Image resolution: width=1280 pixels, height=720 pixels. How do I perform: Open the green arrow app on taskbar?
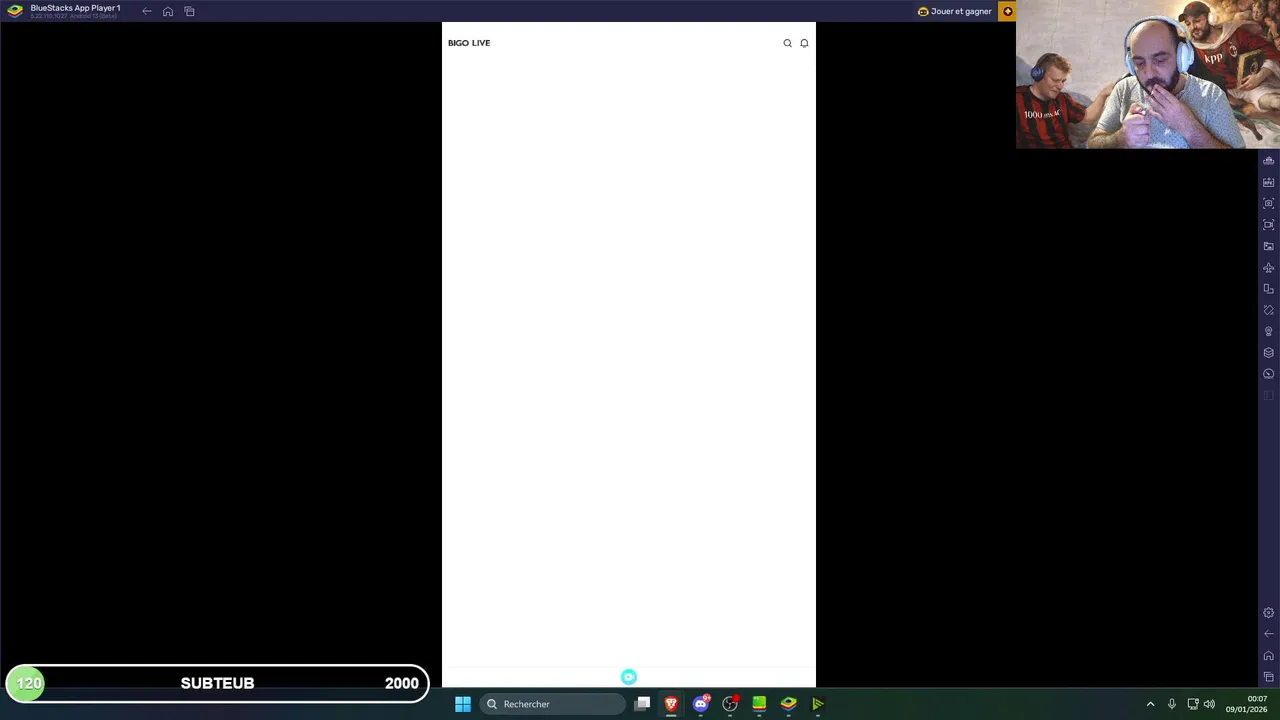818,704
